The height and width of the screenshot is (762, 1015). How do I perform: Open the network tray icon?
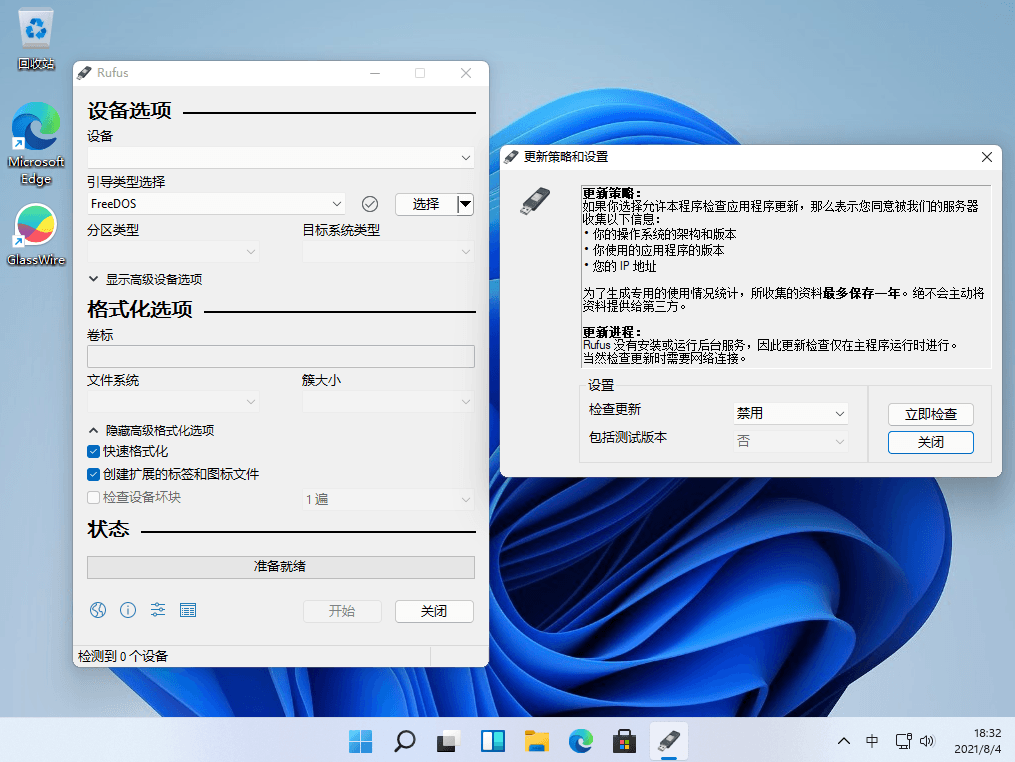pos(903,741)
